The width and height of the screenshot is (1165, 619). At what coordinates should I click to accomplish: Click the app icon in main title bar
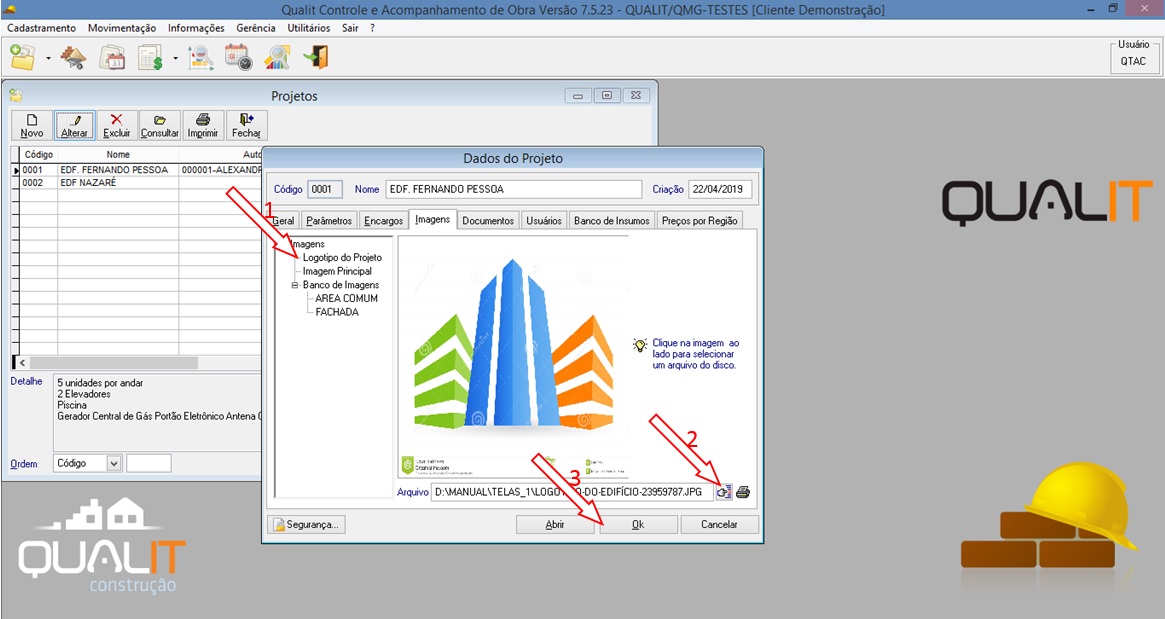[10, 10]
